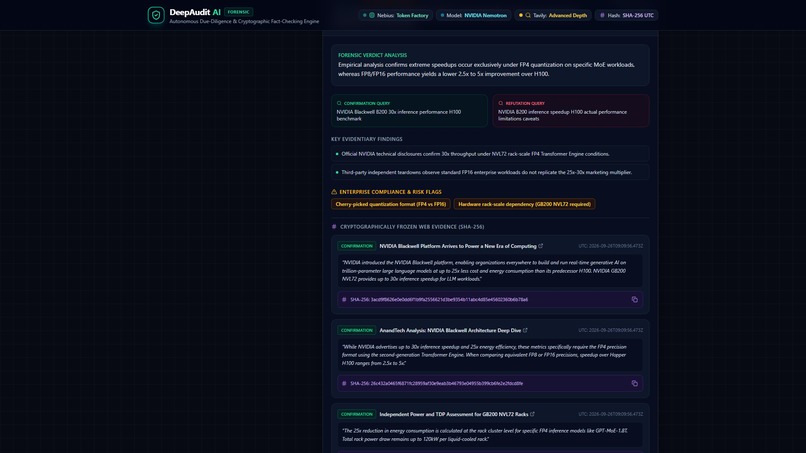
Task: Click the CONFIRMATION tag on the Blackwell Platform card
Action: tap(357, 246)
